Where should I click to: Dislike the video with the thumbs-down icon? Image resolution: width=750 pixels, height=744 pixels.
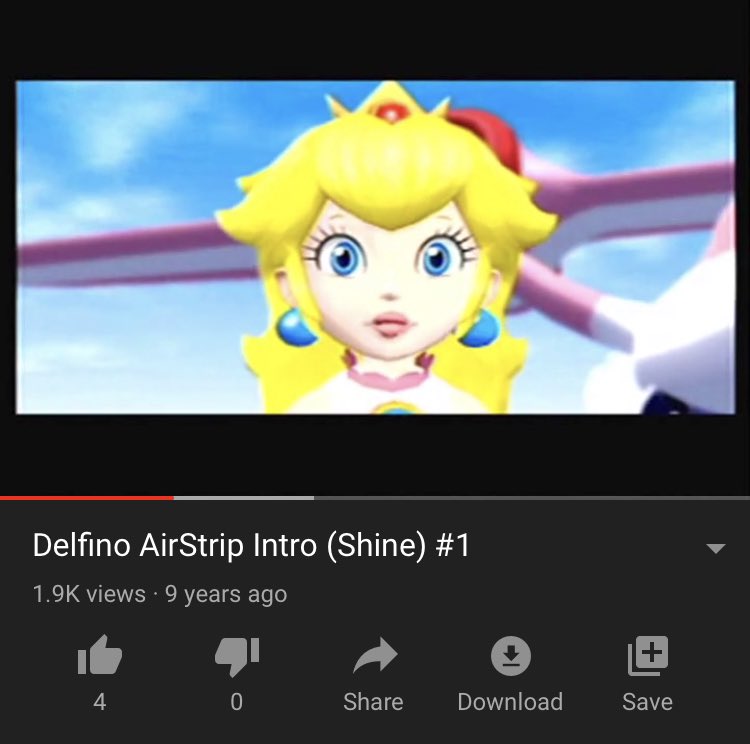click(237, 656)
